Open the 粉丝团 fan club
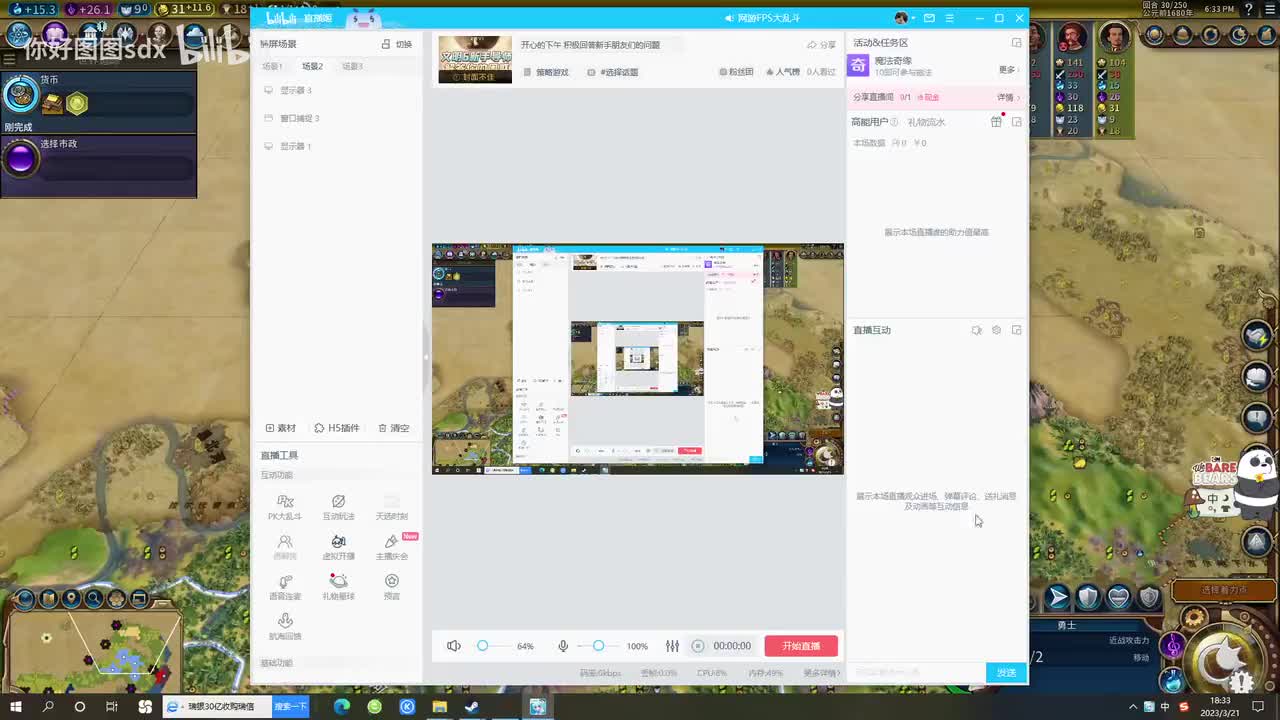Viewport: 1280px width, 720px height. coord(736,72)
